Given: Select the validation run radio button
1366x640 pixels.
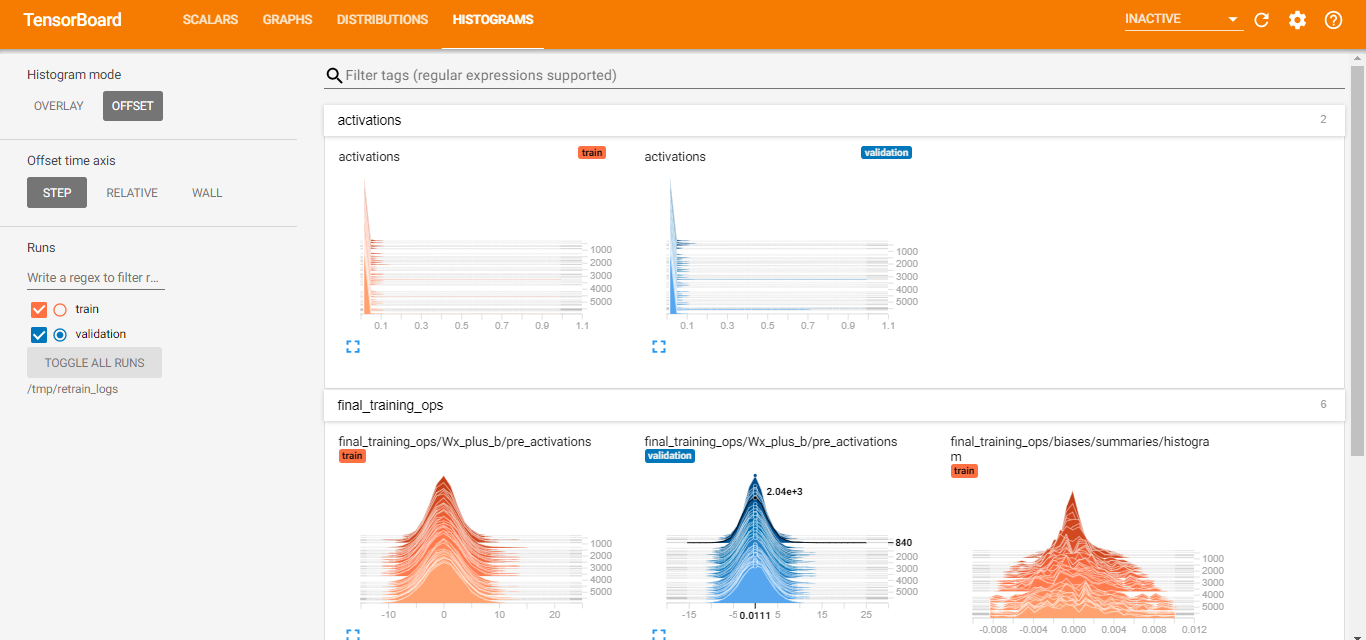Looking at the screenshot, I should click(60, 335).
